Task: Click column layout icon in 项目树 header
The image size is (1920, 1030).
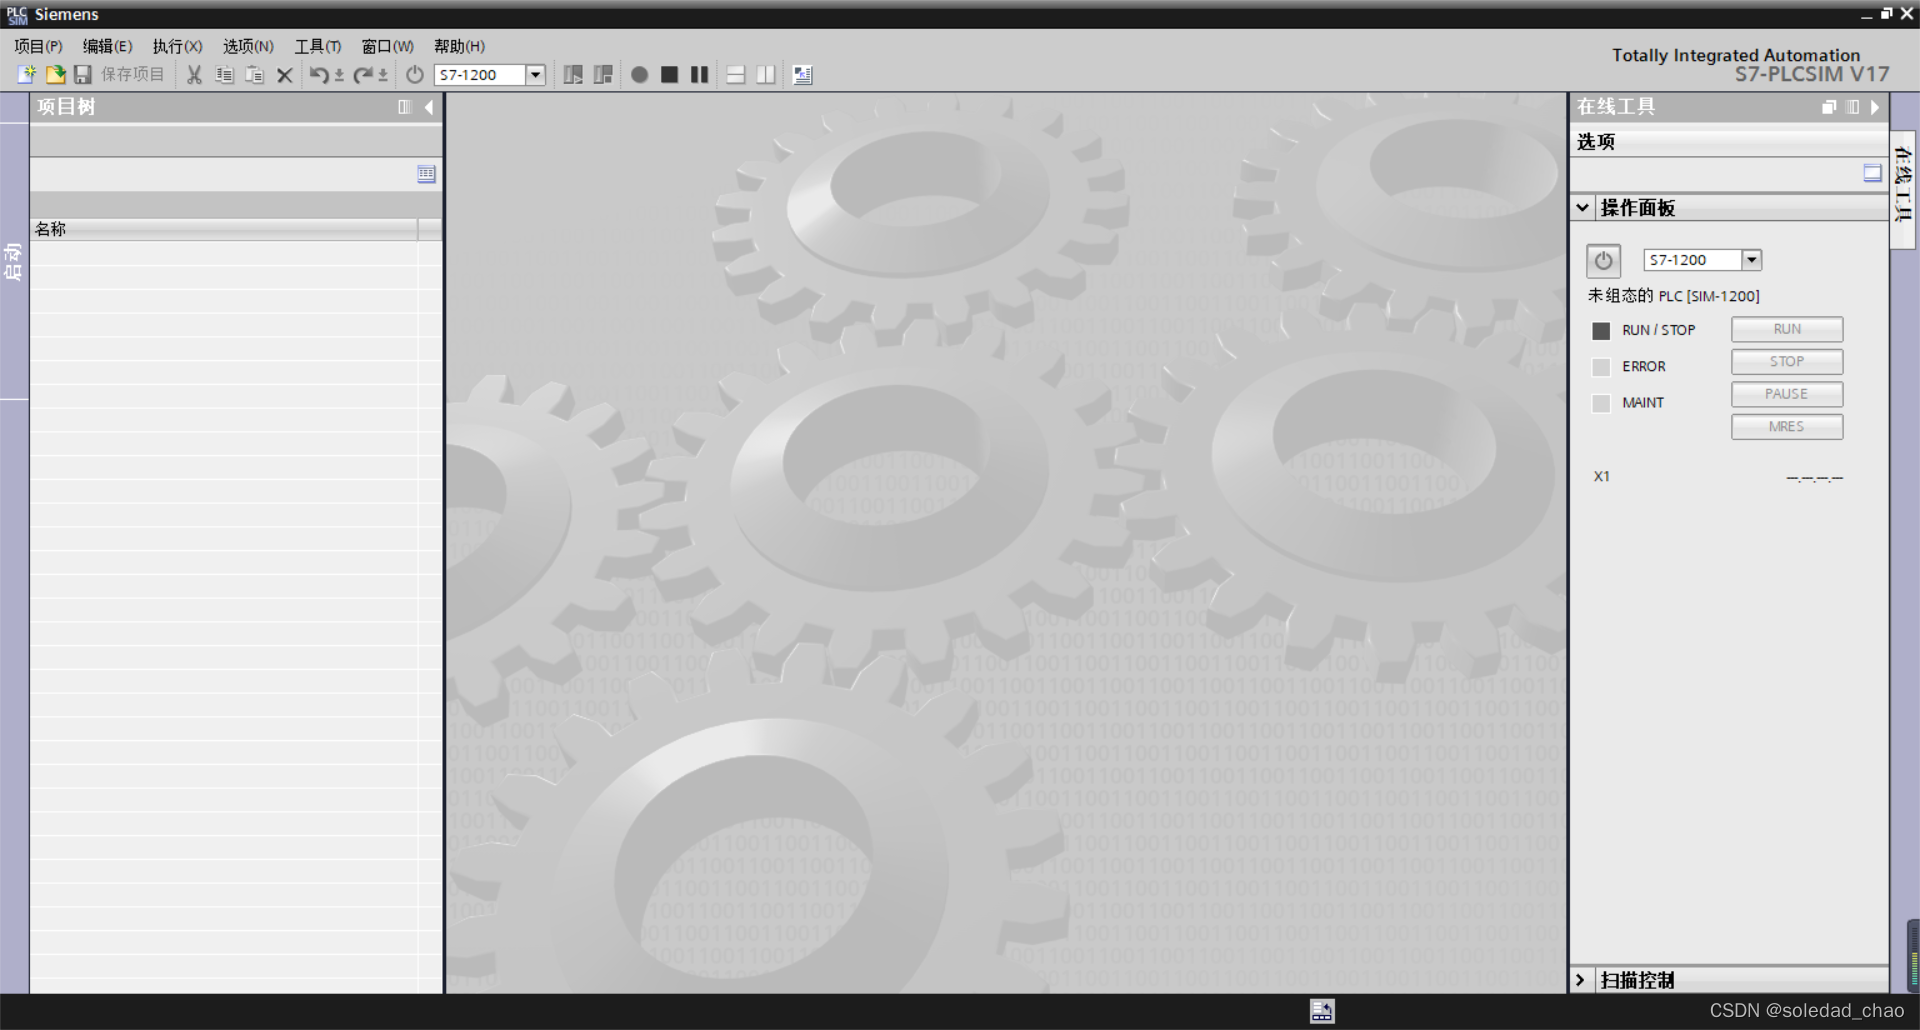Action: (404, 107)
